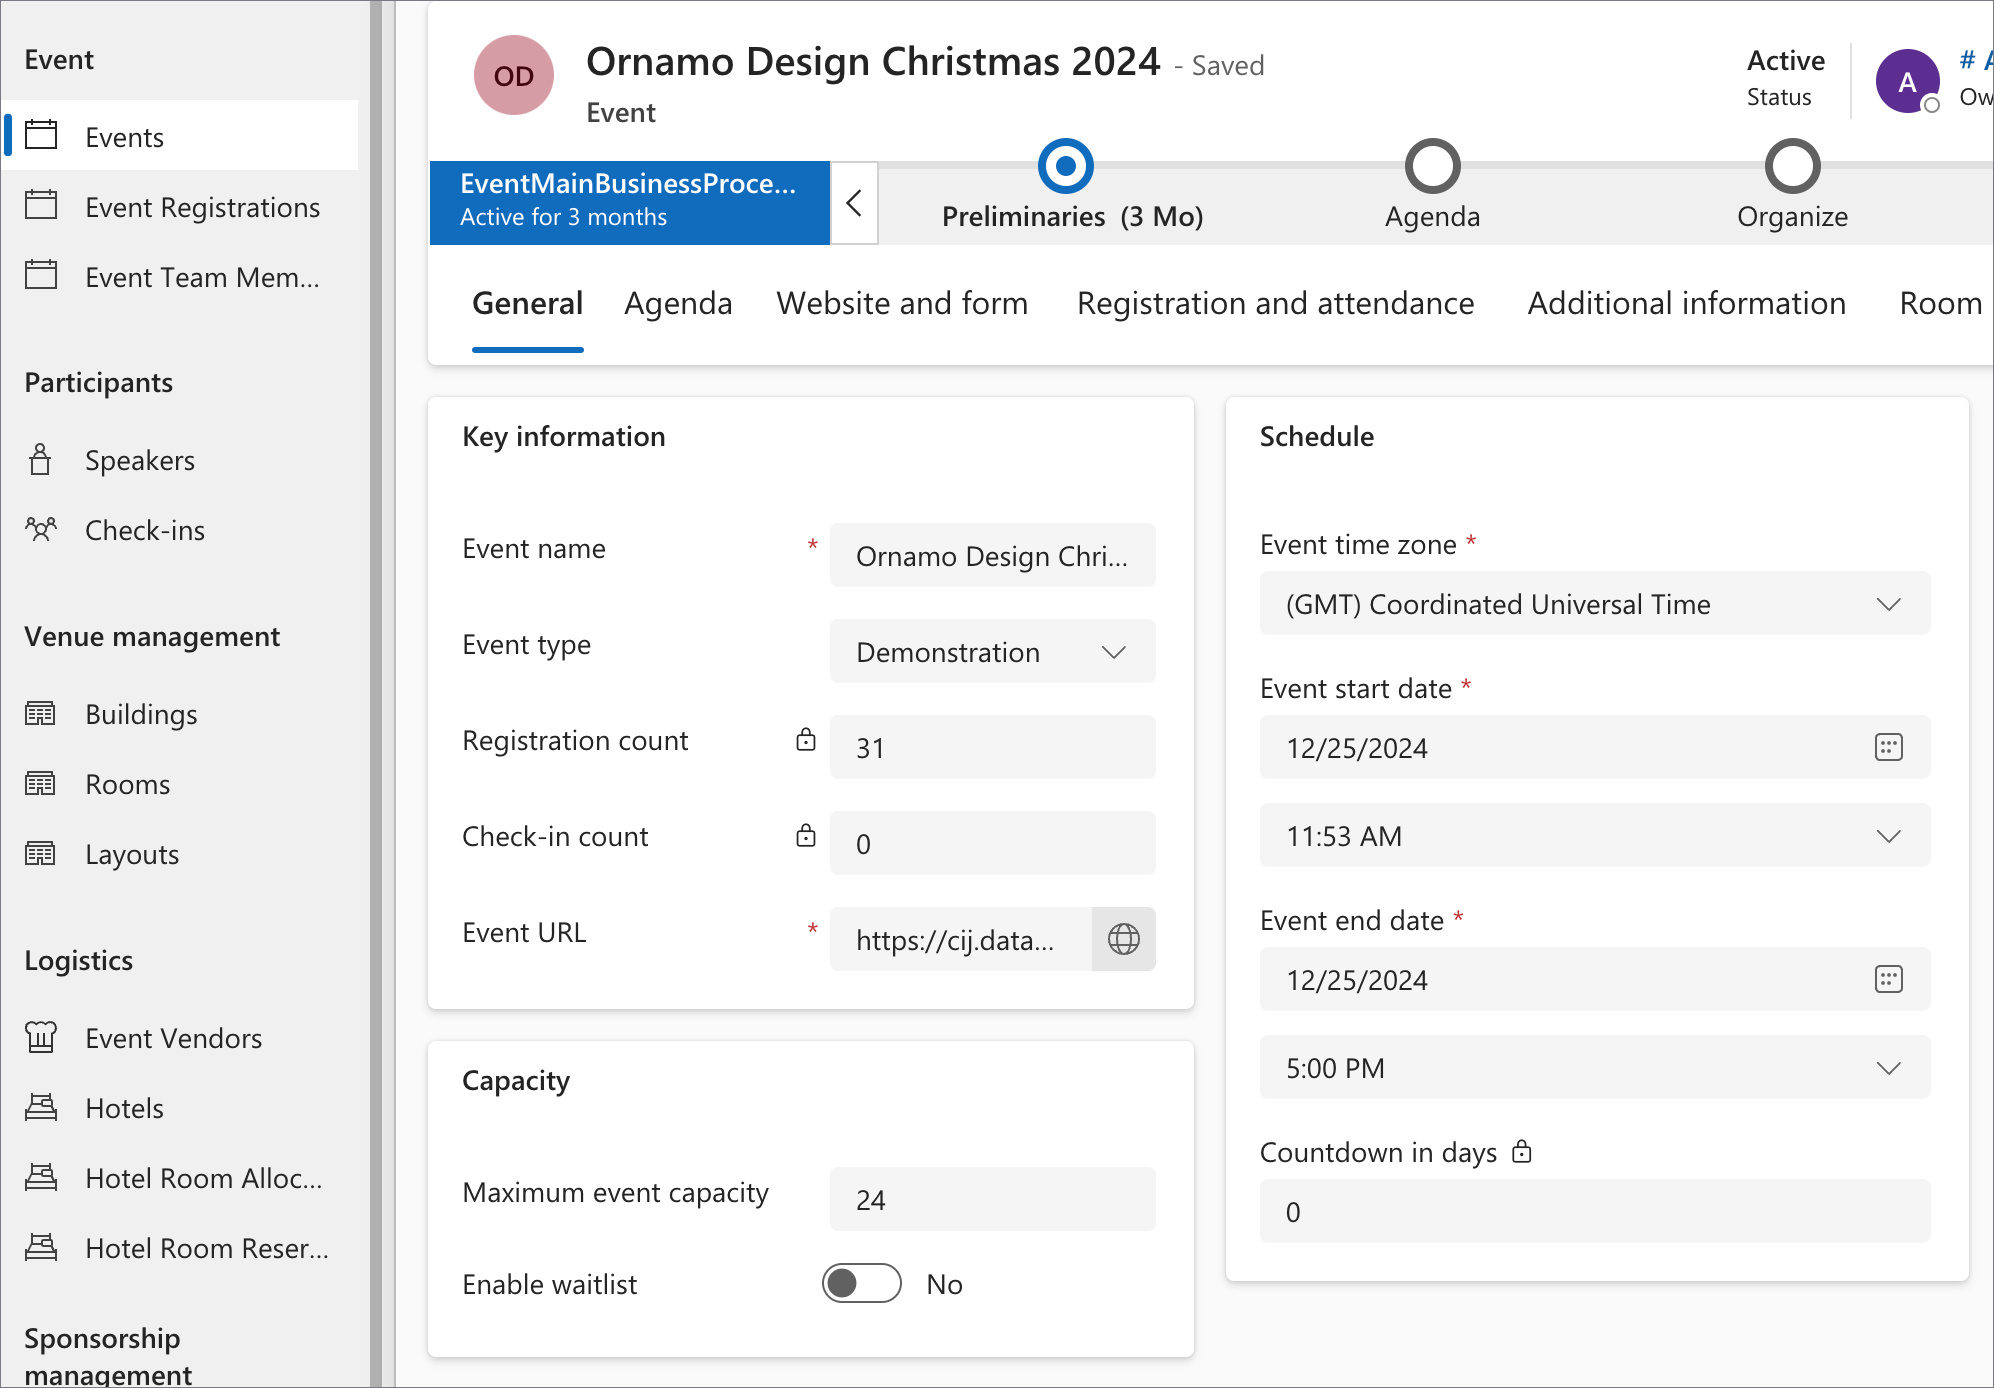
Task: Go to Speakers in Participants
Action: 181,460
